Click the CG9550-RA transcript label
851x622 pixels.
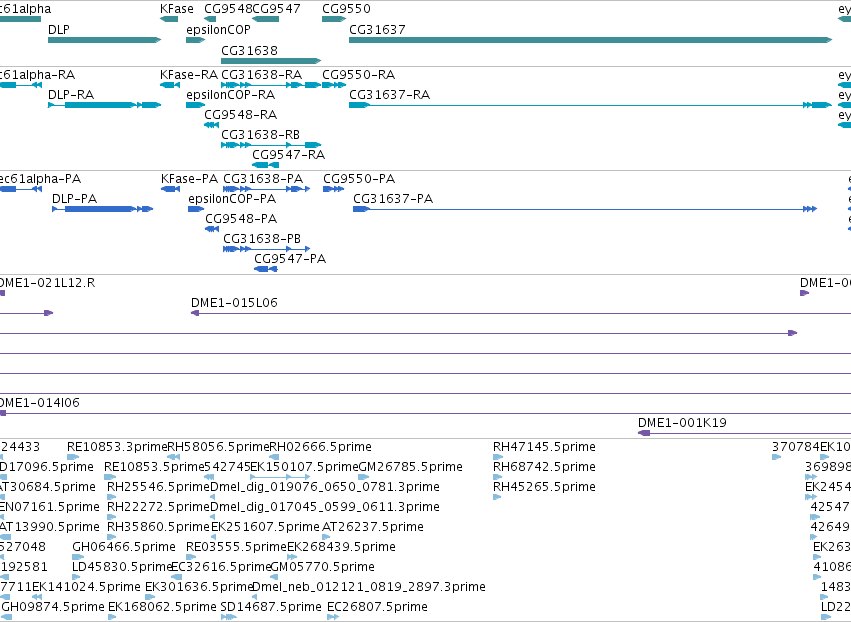359,74
